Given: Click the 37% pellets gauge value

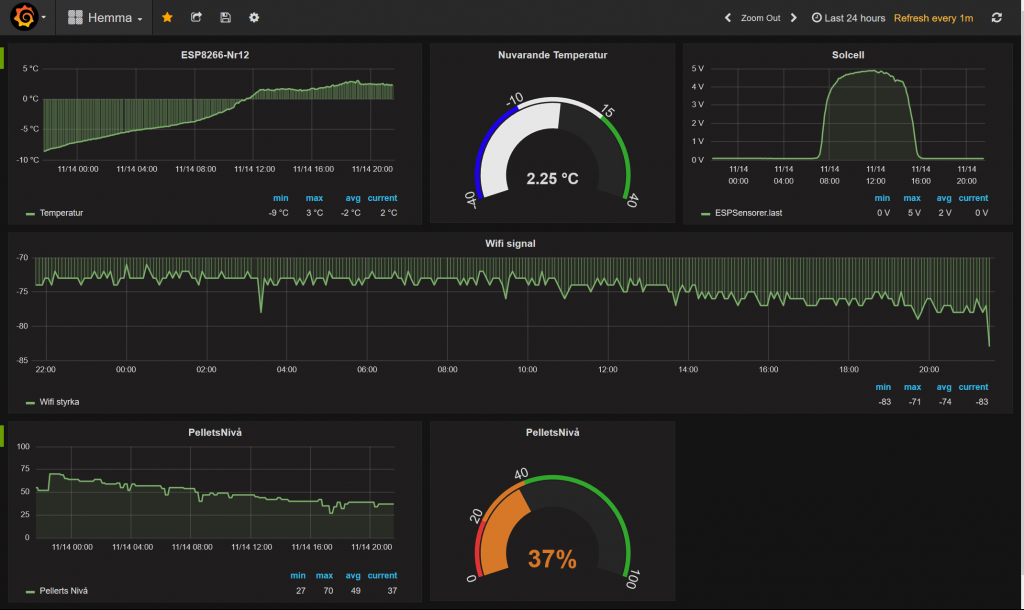Looking at the screenshot, I should pos(552,559).
